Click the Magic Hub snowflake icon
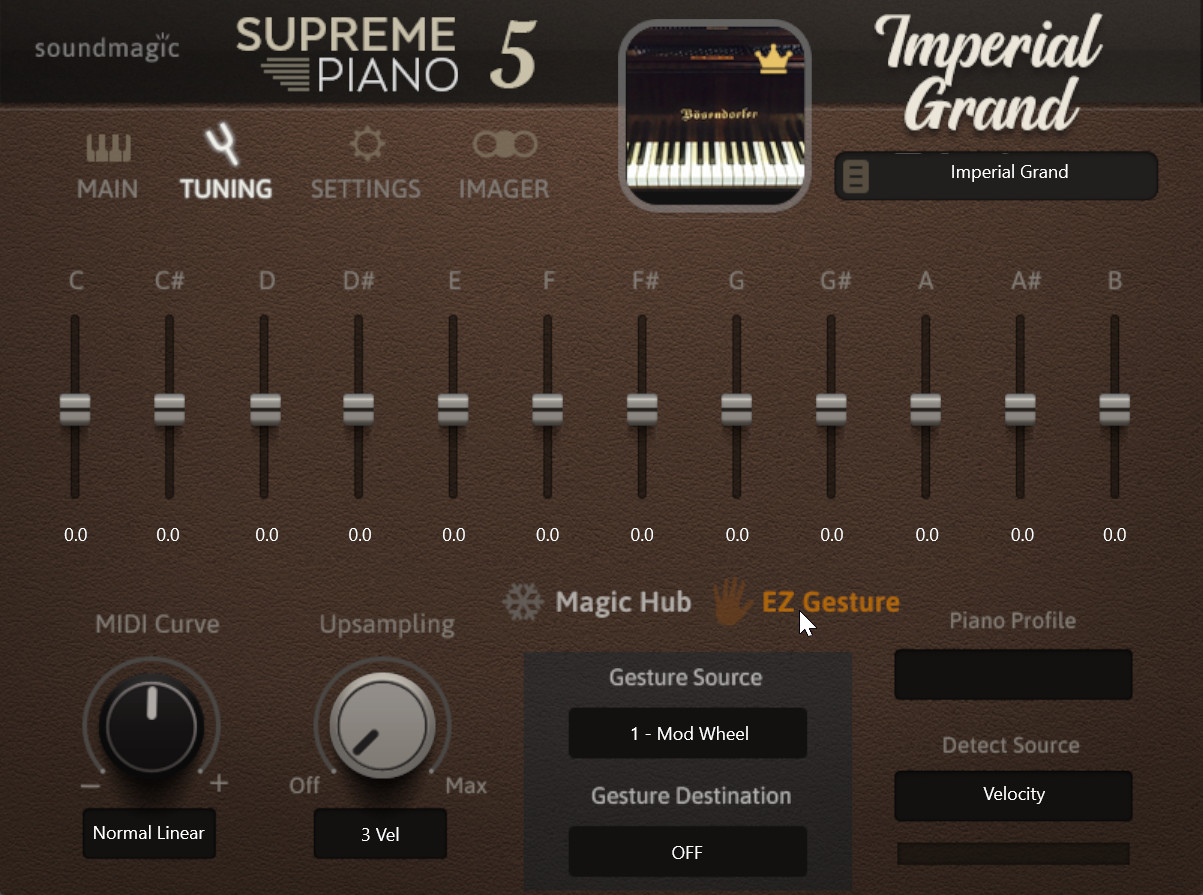1203x895 pixels. [522, 602]
